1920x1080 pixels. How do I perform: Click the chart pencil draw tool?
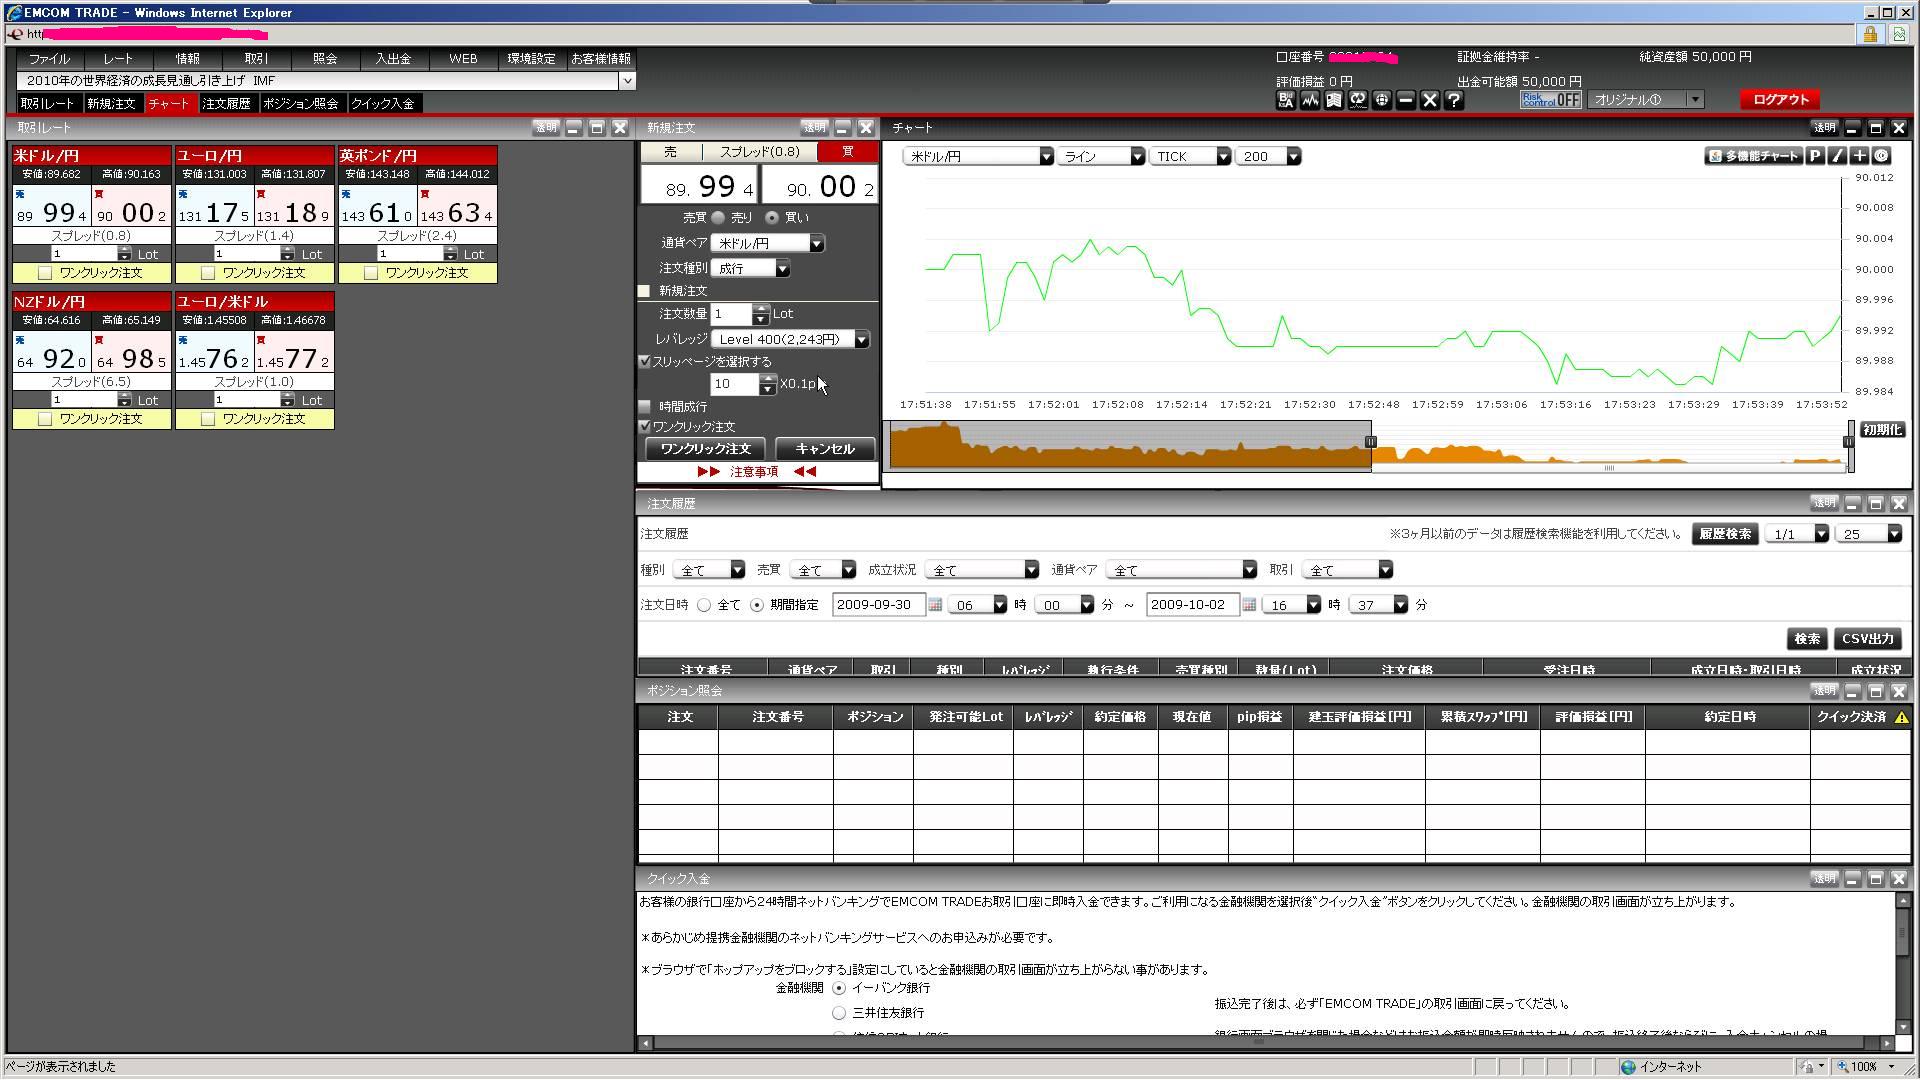(x=1837, y=156)
